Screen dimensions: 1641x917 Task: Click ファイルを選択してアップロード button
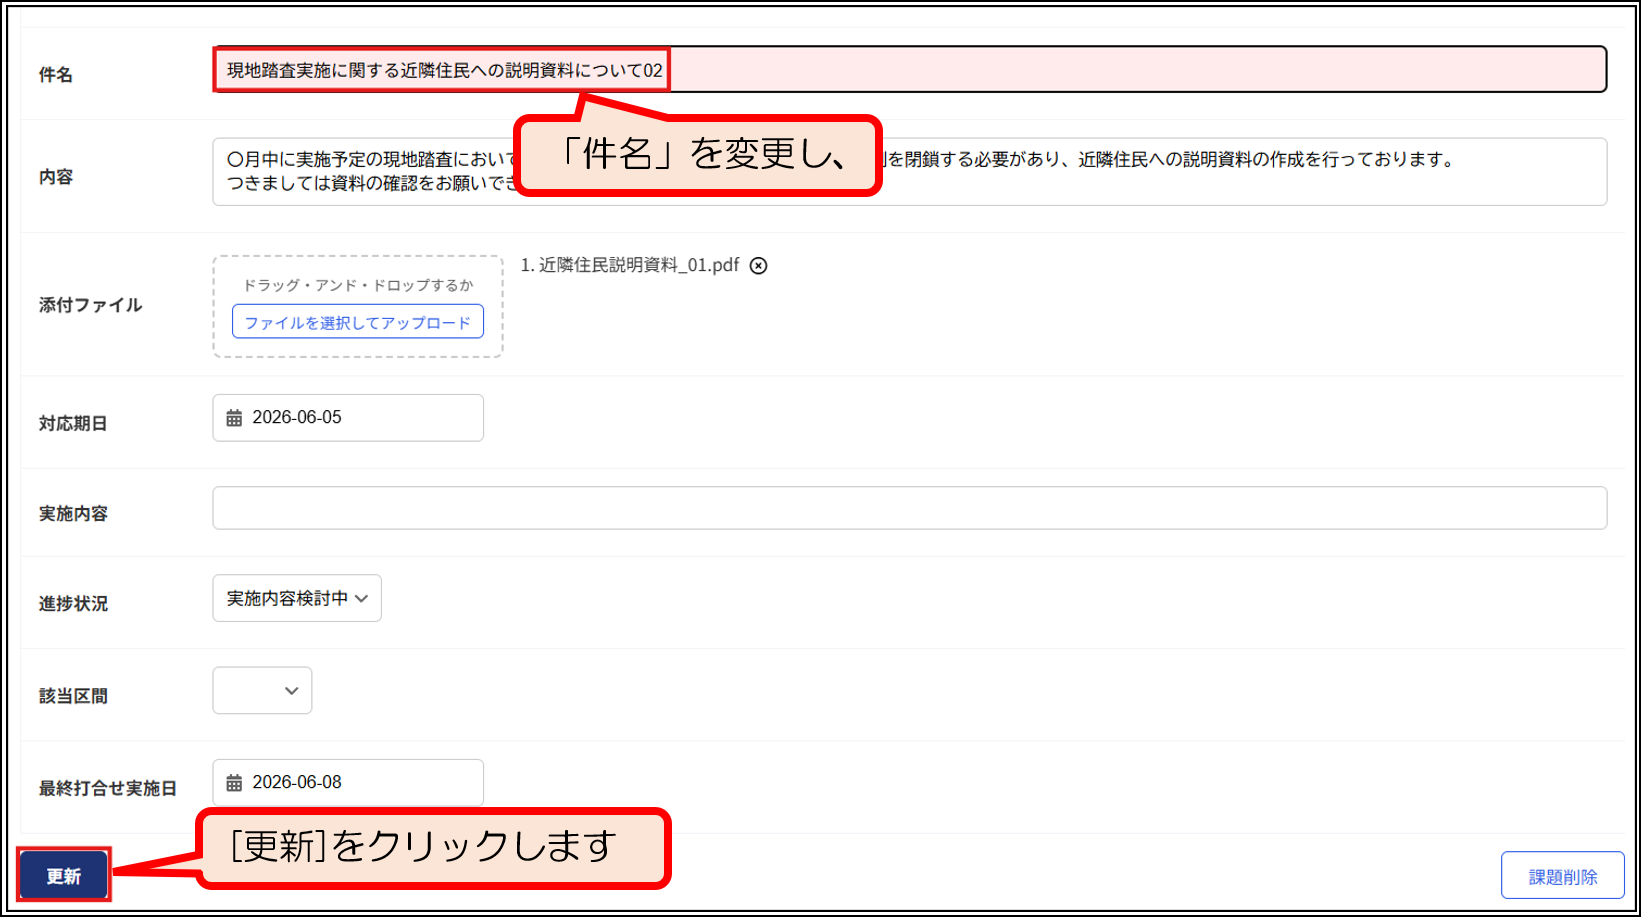(x=358, y=322)
